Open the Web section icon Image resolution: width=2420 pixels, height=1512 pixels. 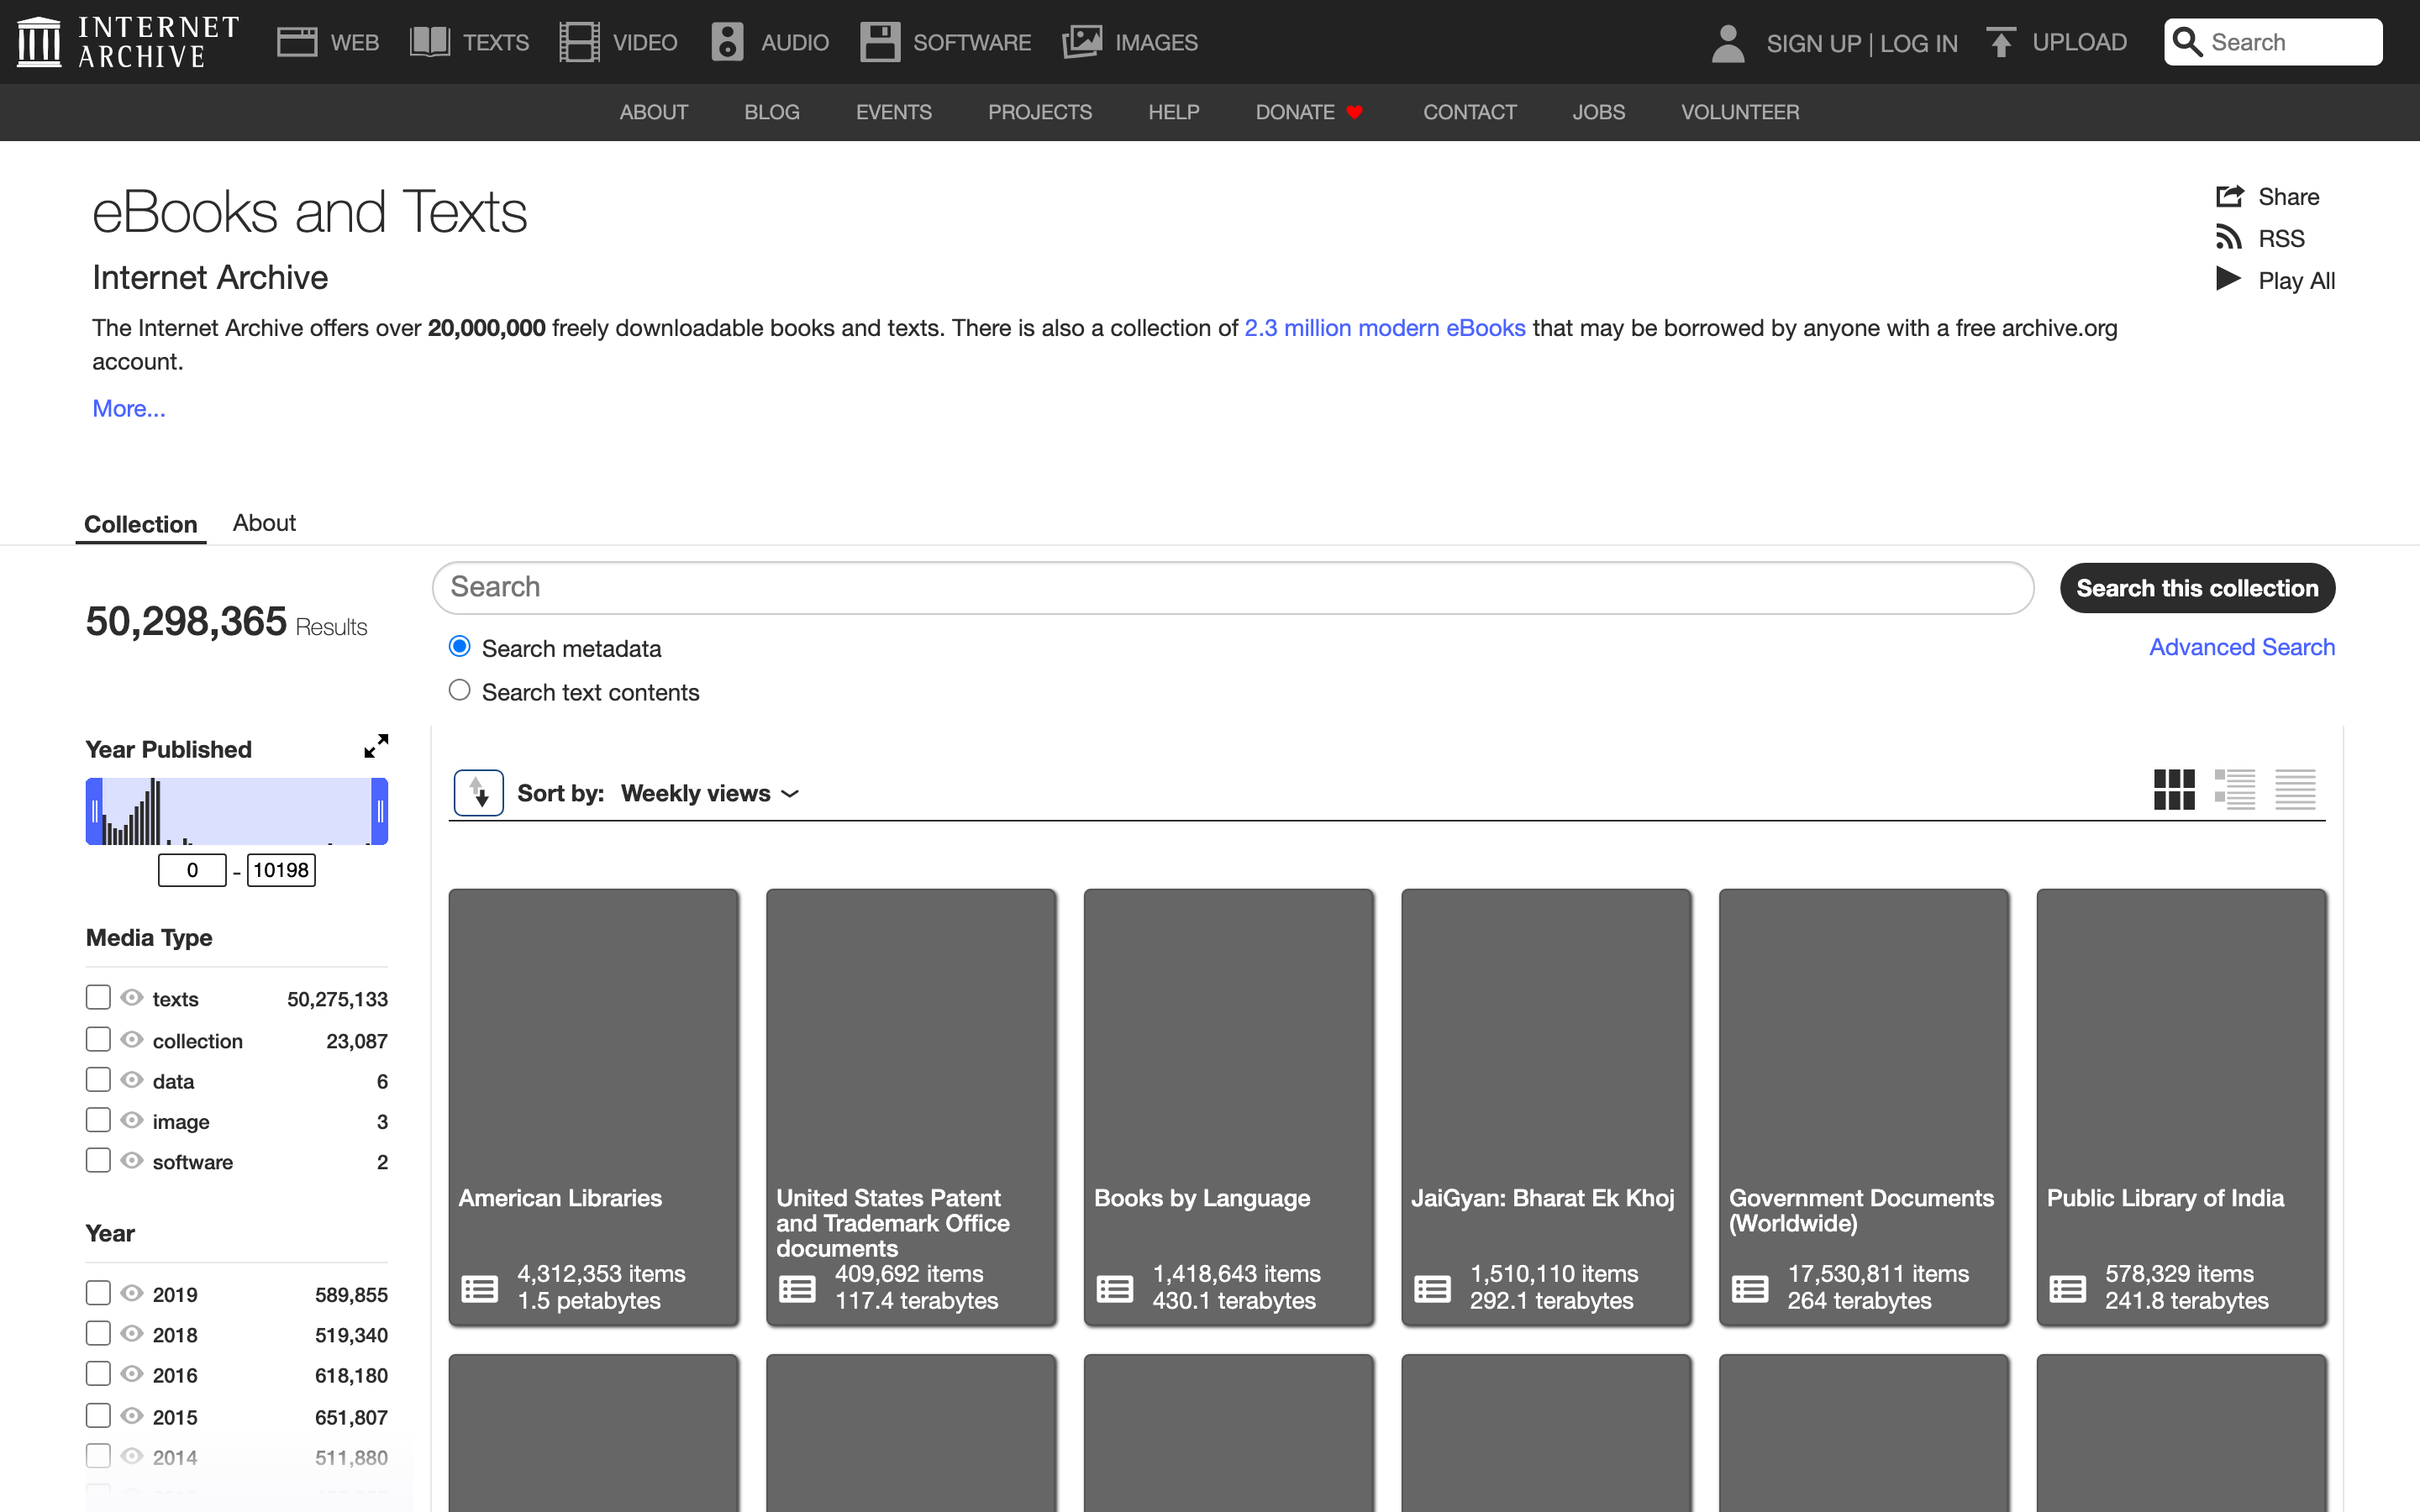(297, 42)
